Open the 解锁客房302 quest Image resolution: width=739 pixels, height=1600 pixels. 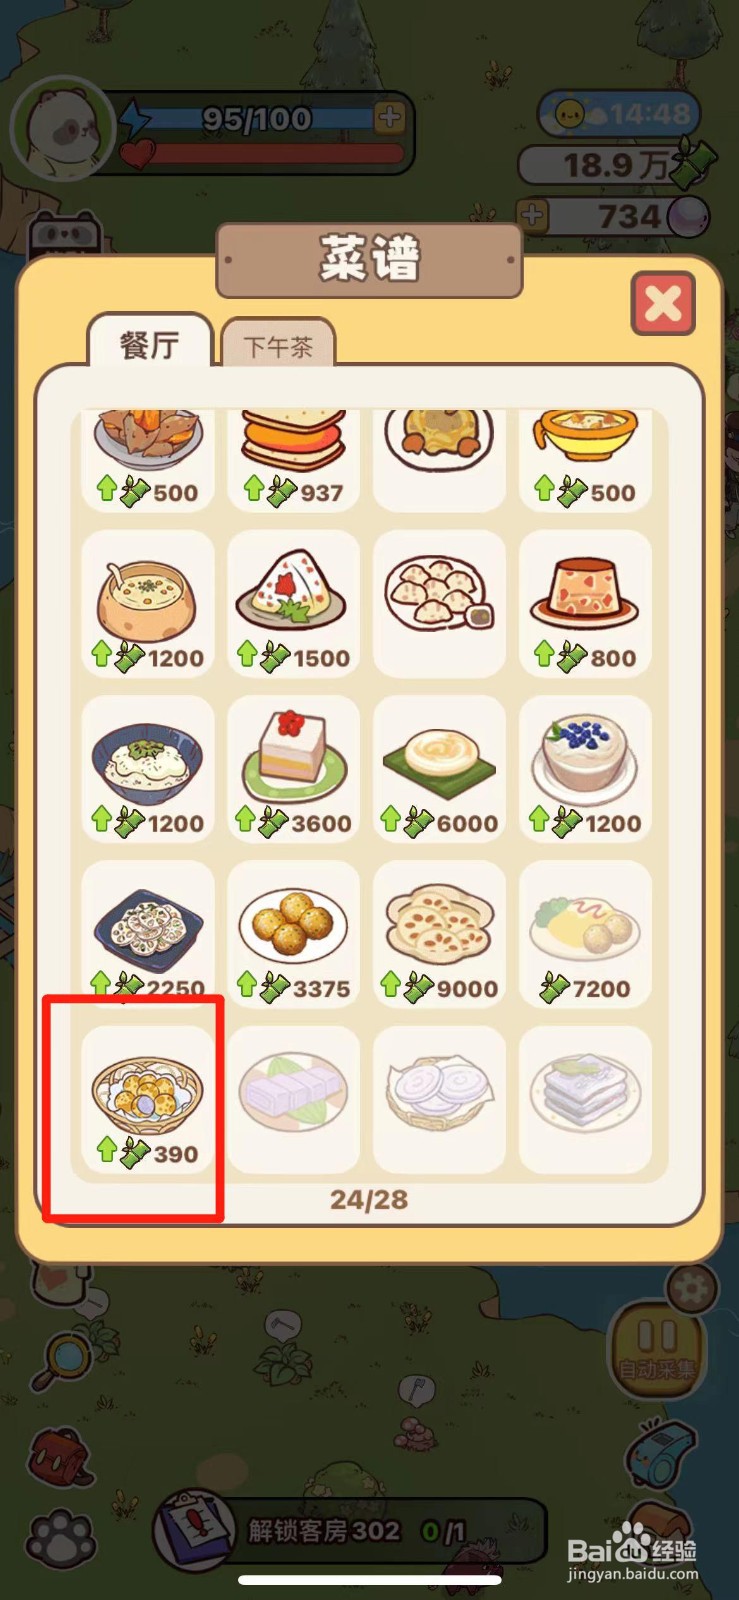coord(350,1531)
